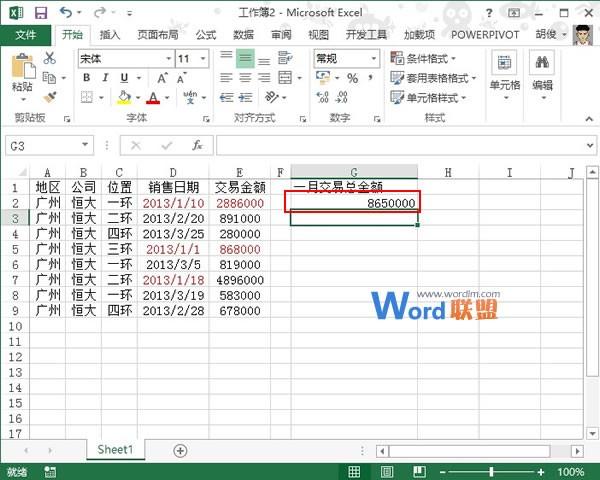The height and width of the screenshot is (480, 600).
Task: Click inside the formula bar input
Action: 400,145
